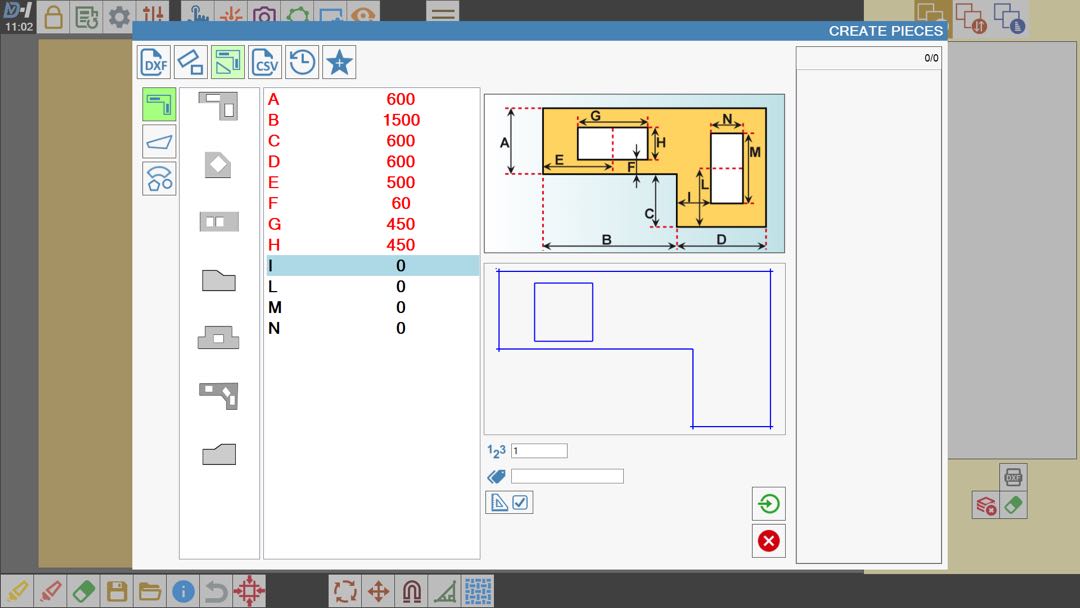This screenshot has height=608, width=1080.
Task: Open the hamburger menu at top center
Action: (x=441, y=14)
